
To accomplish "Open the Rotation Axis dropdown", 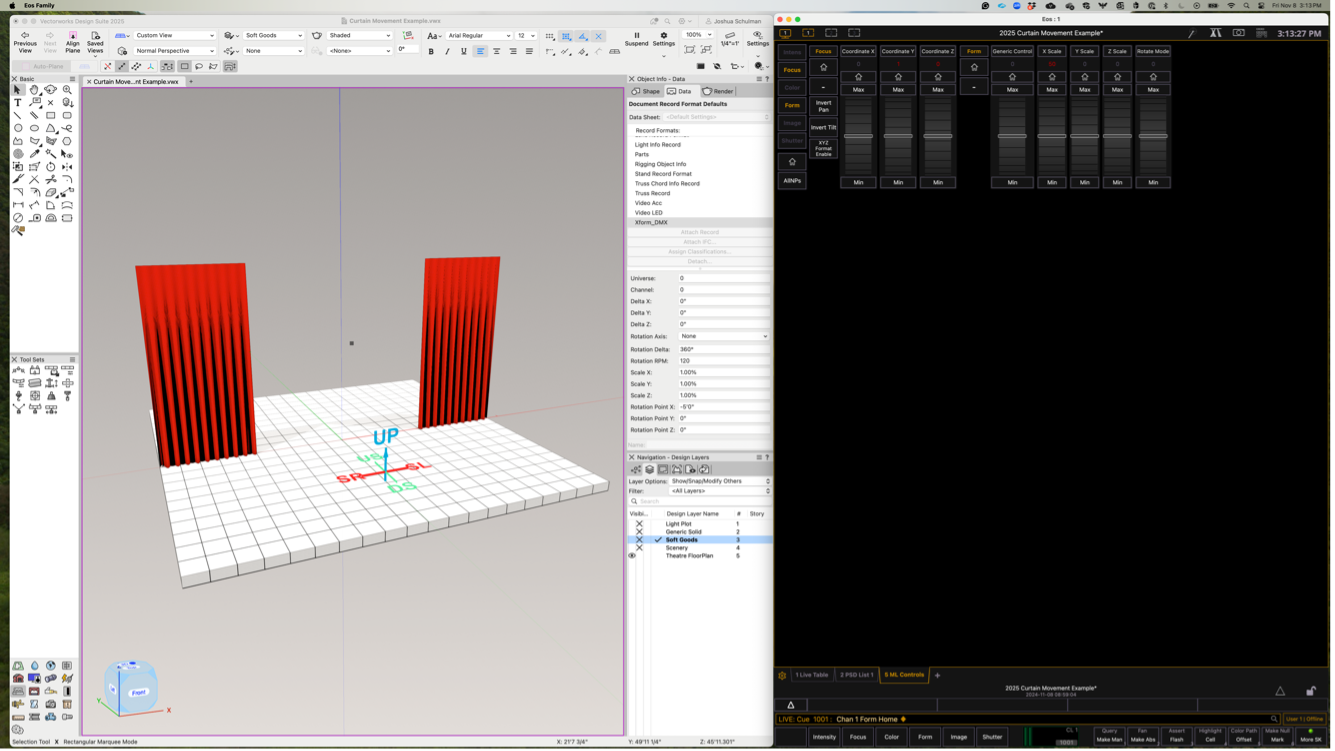I will [723, 336].
